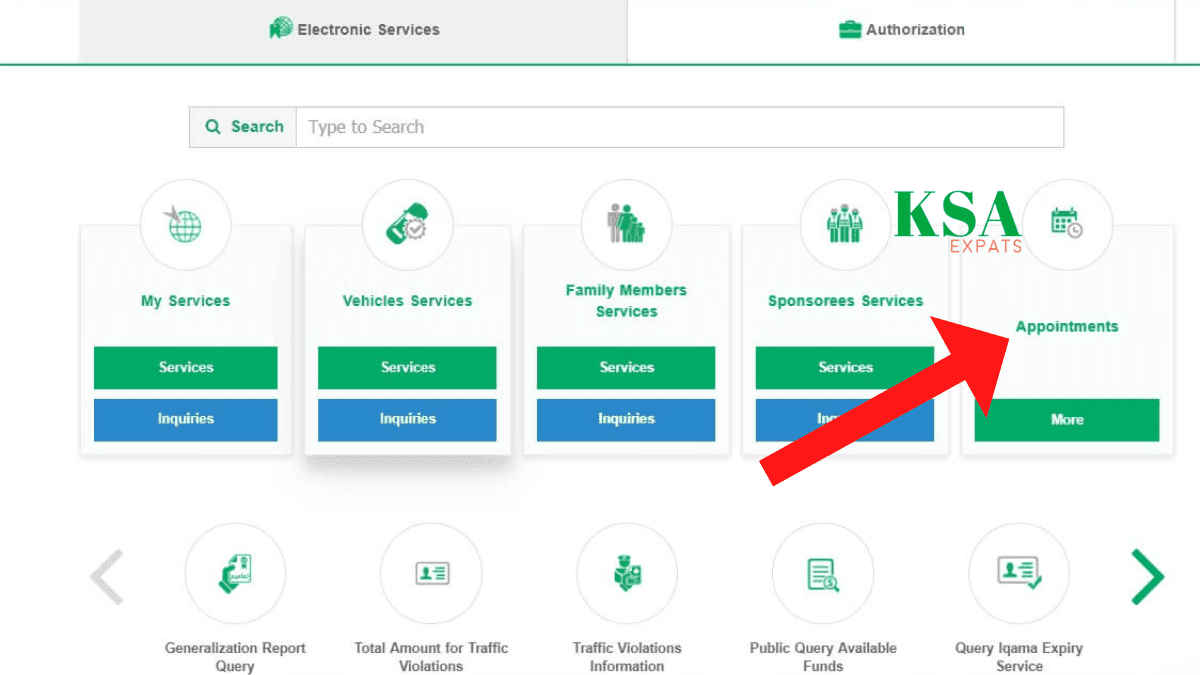This screenshot has width=1200, height=675.
Task: Open the Query Iqama Expiry Service icon
Action: click(1019, 574)
